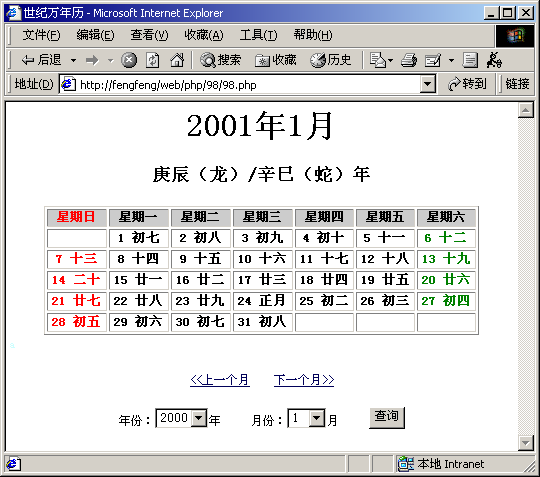
Task: Go to the Home page icon
Action: click(177, 60)
